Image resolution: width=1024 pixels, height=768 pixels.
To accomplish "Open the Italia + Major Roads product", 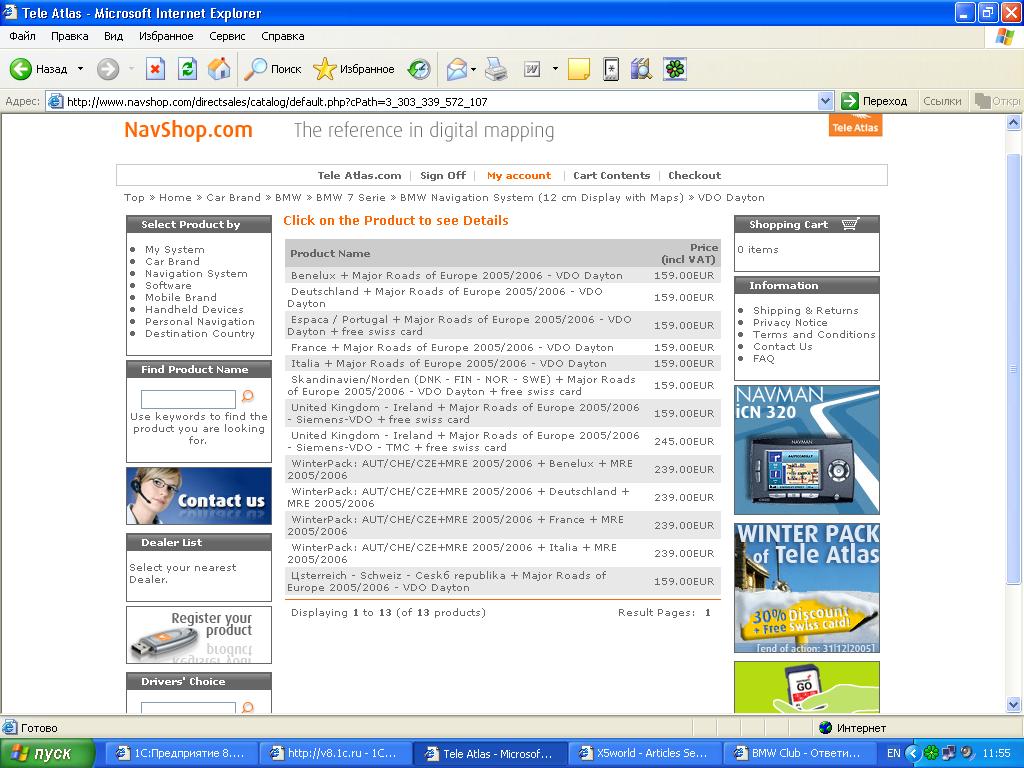I will point(449,363).
